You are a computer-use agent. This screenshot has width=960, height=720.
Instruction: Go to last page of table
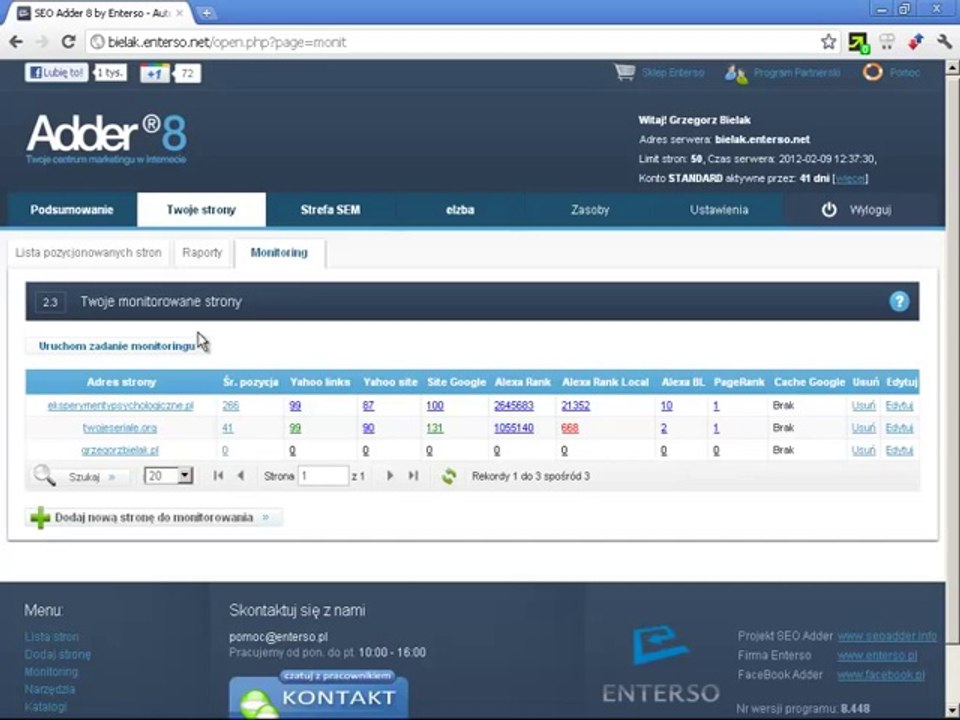pyautogui.click(x=413, y=476)
